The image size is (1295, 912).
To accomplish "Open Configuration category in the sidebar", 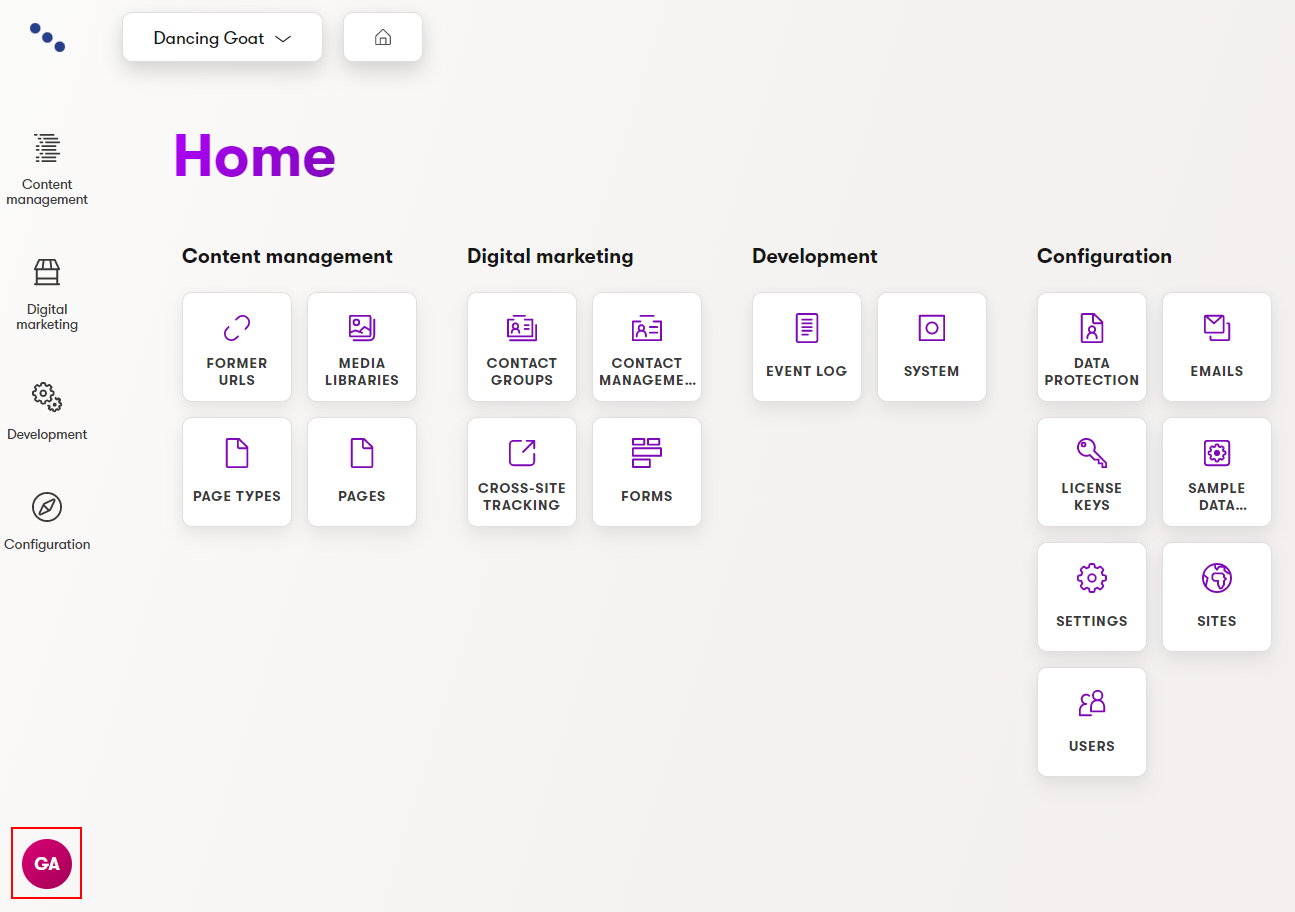I will 47,520.
